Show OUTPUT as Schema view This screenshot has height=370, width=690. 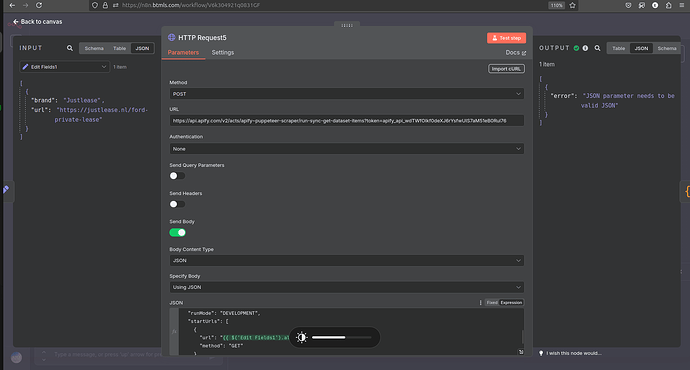point(667,48)
